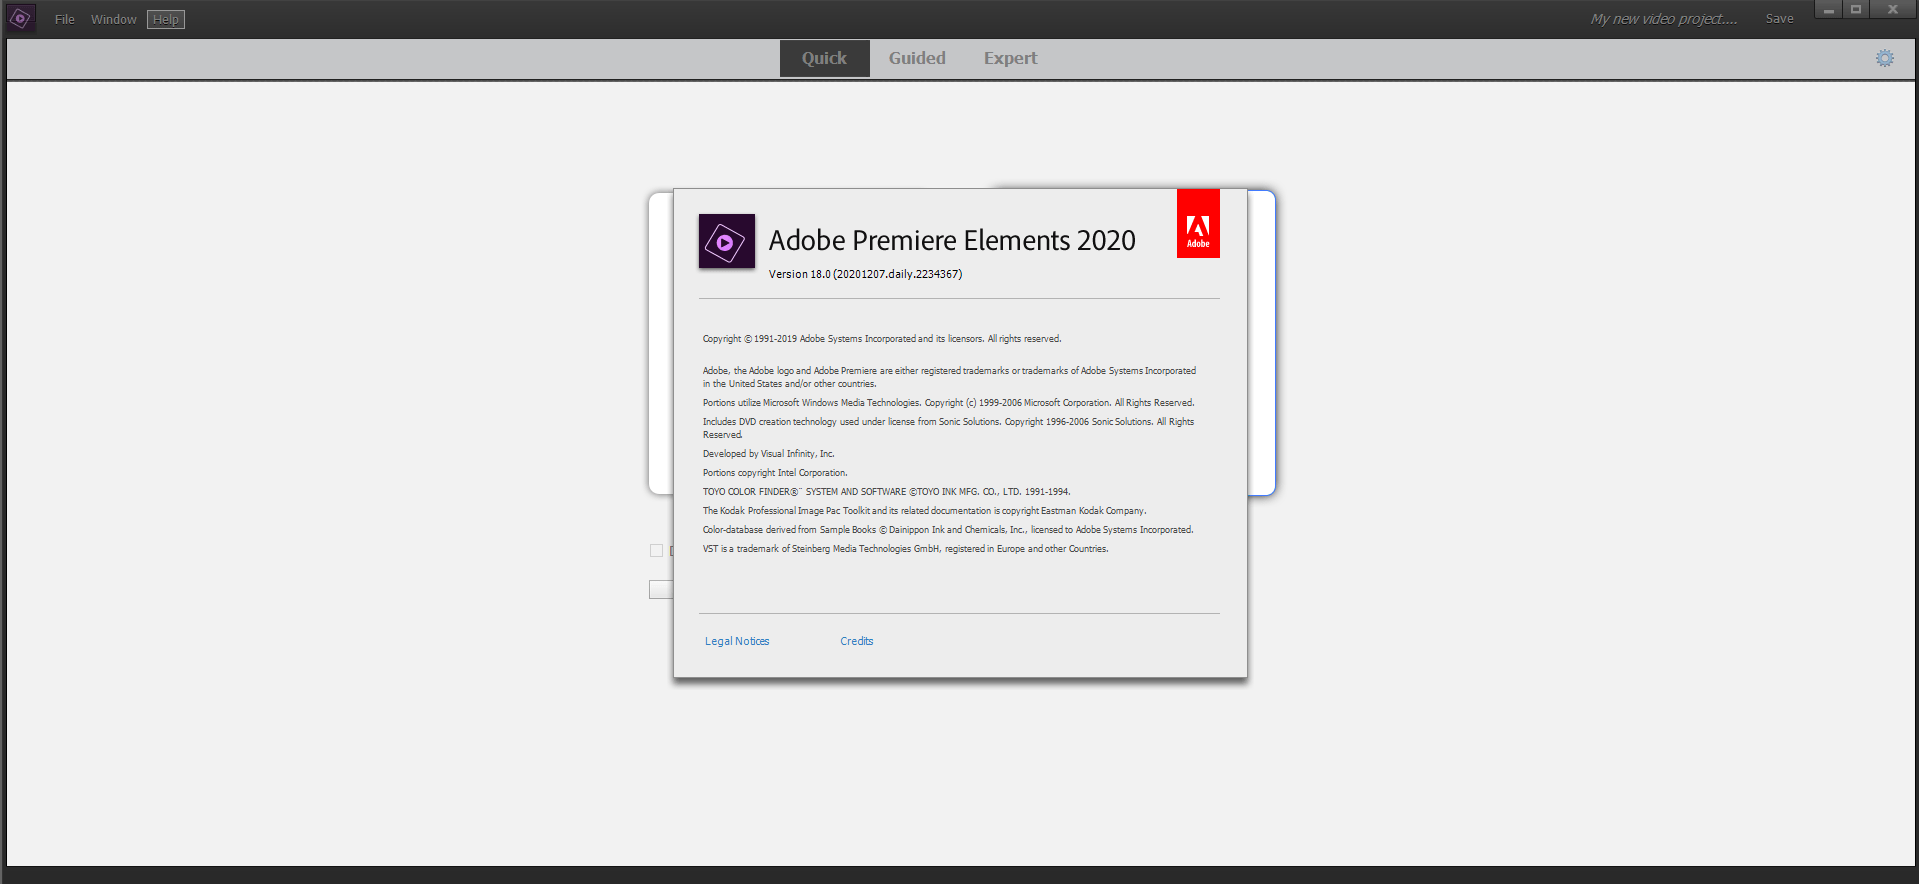Open the Legal Notices link

(x=737, y=641)
